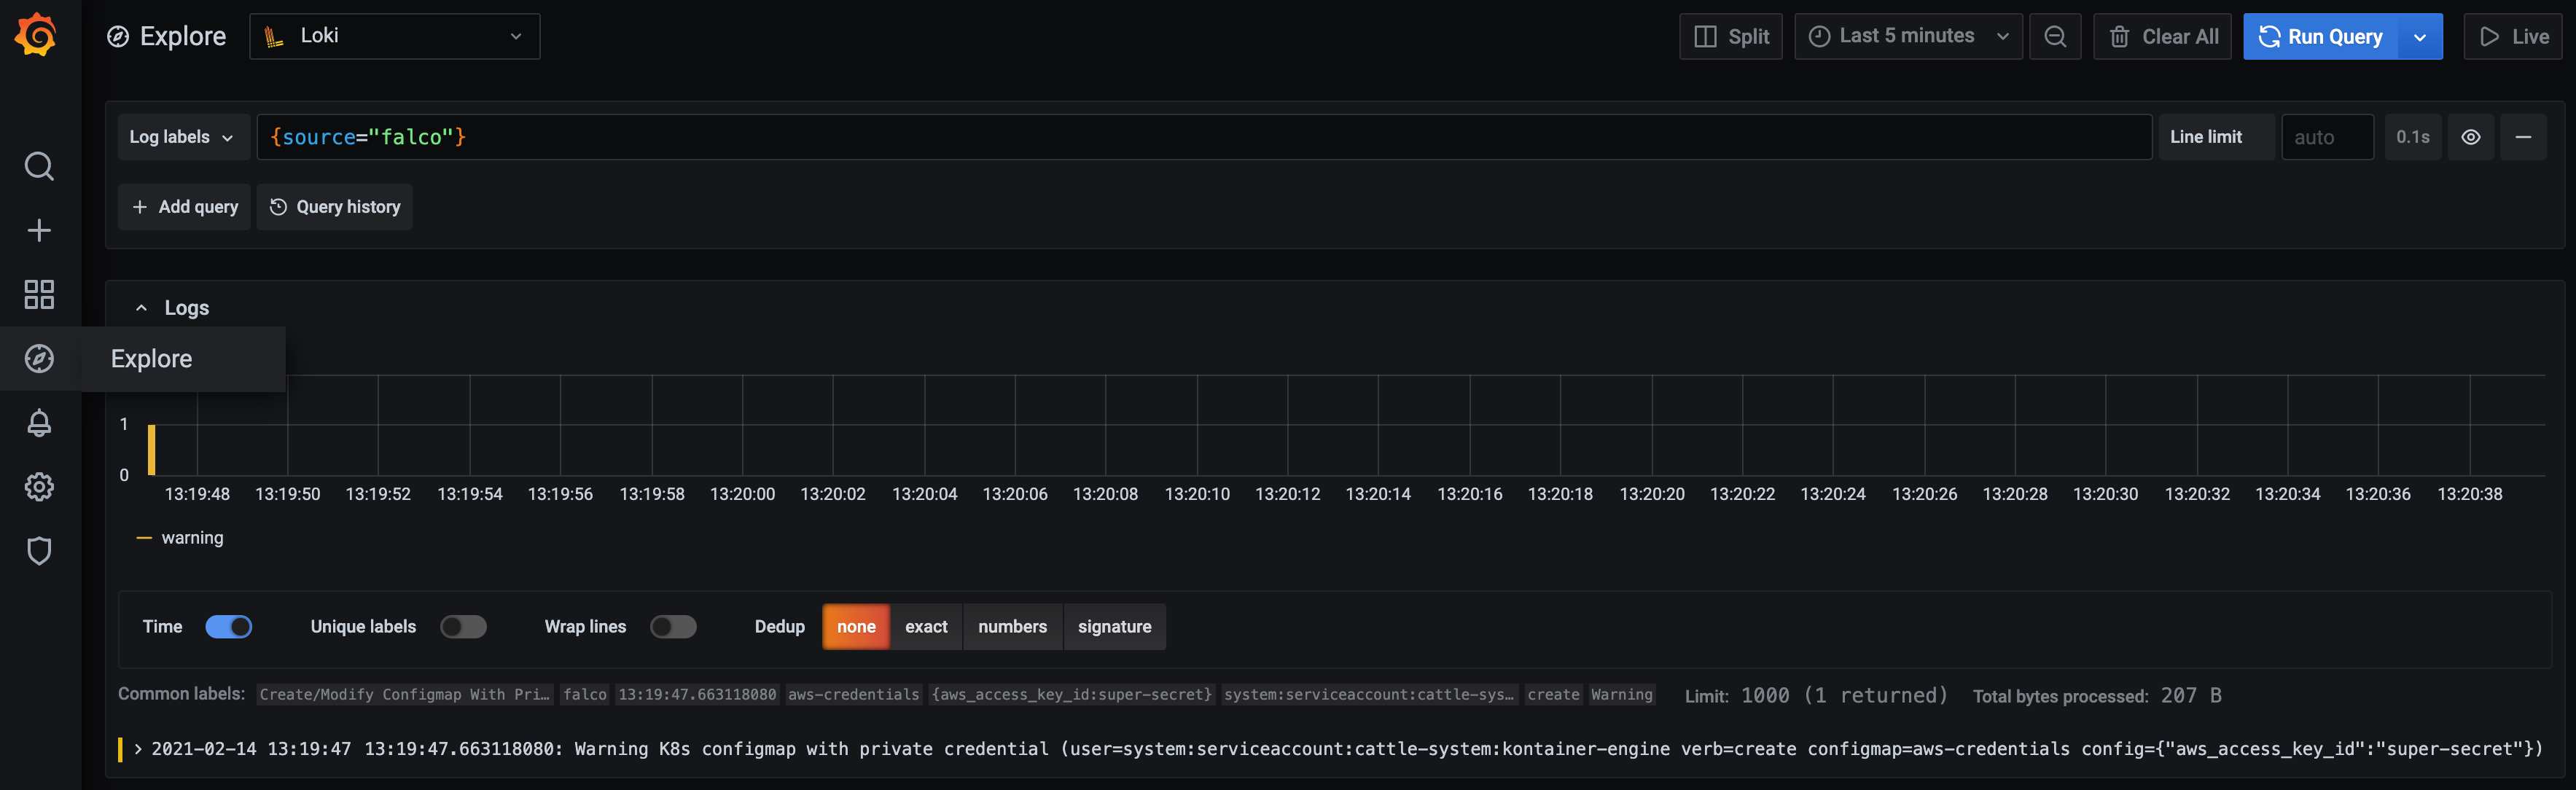
Task: Disable the Time toggle
Action: coord(229,626)
